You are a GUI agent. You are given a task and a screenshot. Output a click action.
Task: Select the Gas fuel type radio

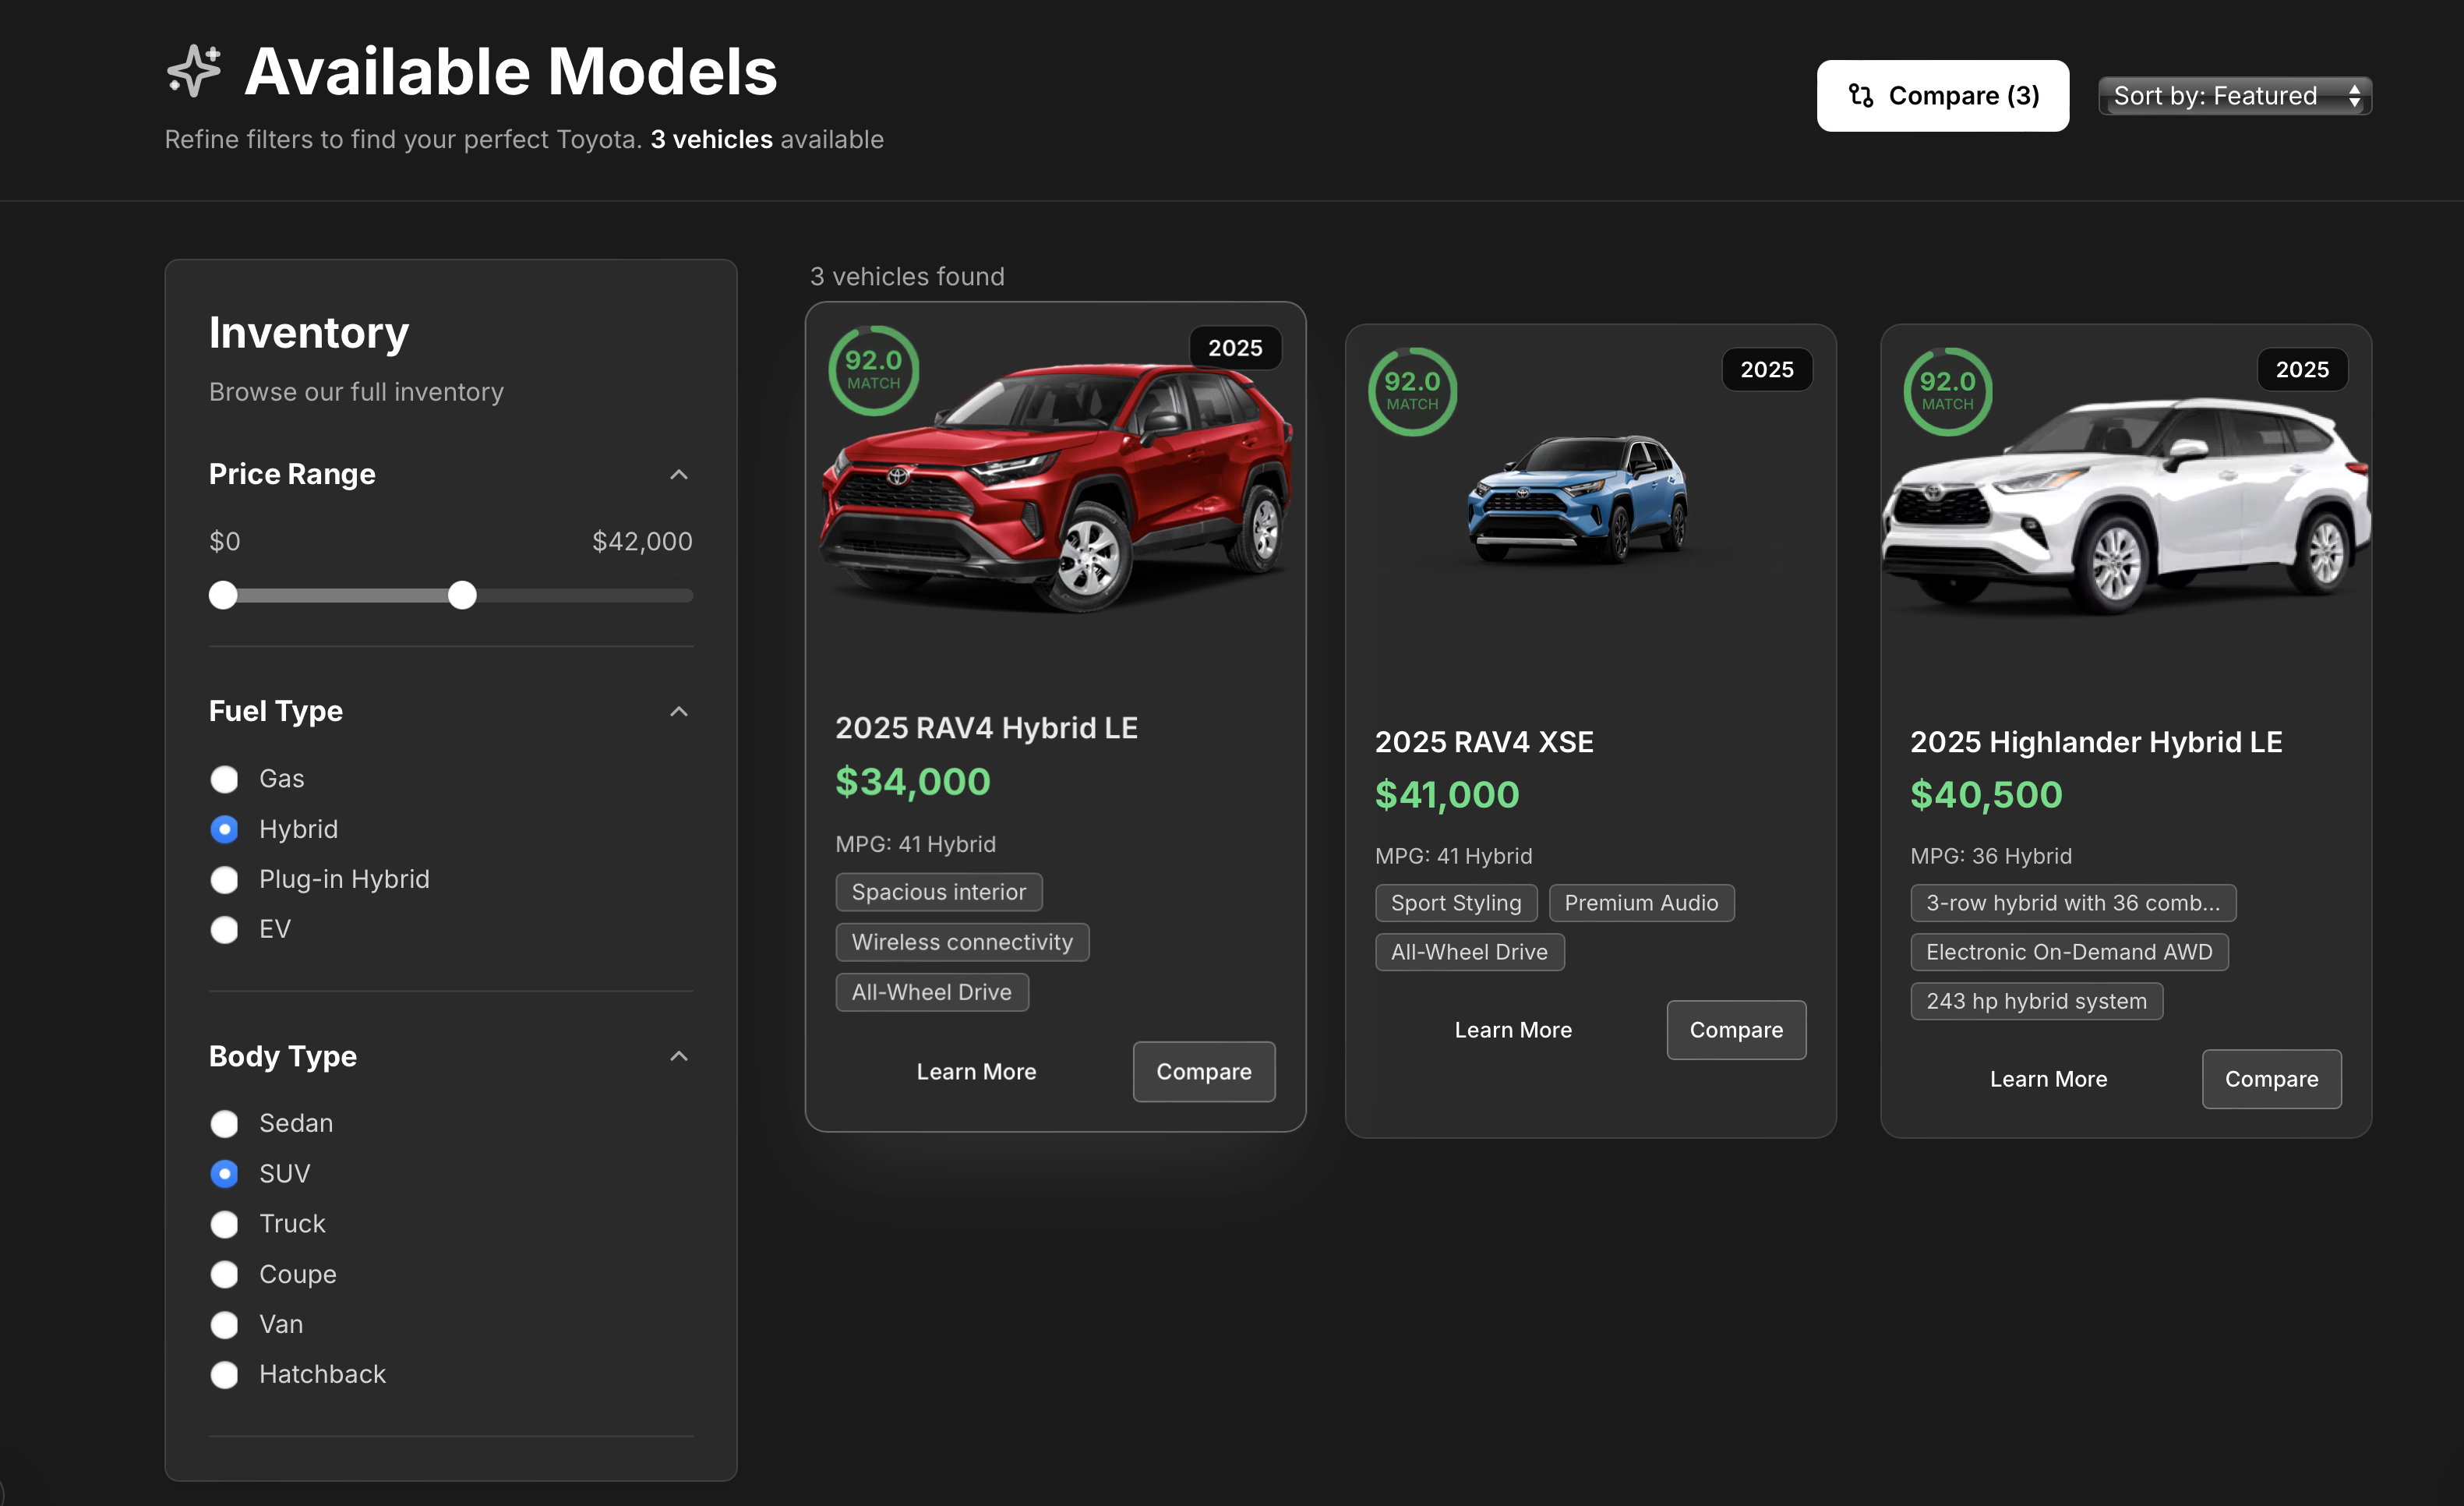tap(224, 779)
